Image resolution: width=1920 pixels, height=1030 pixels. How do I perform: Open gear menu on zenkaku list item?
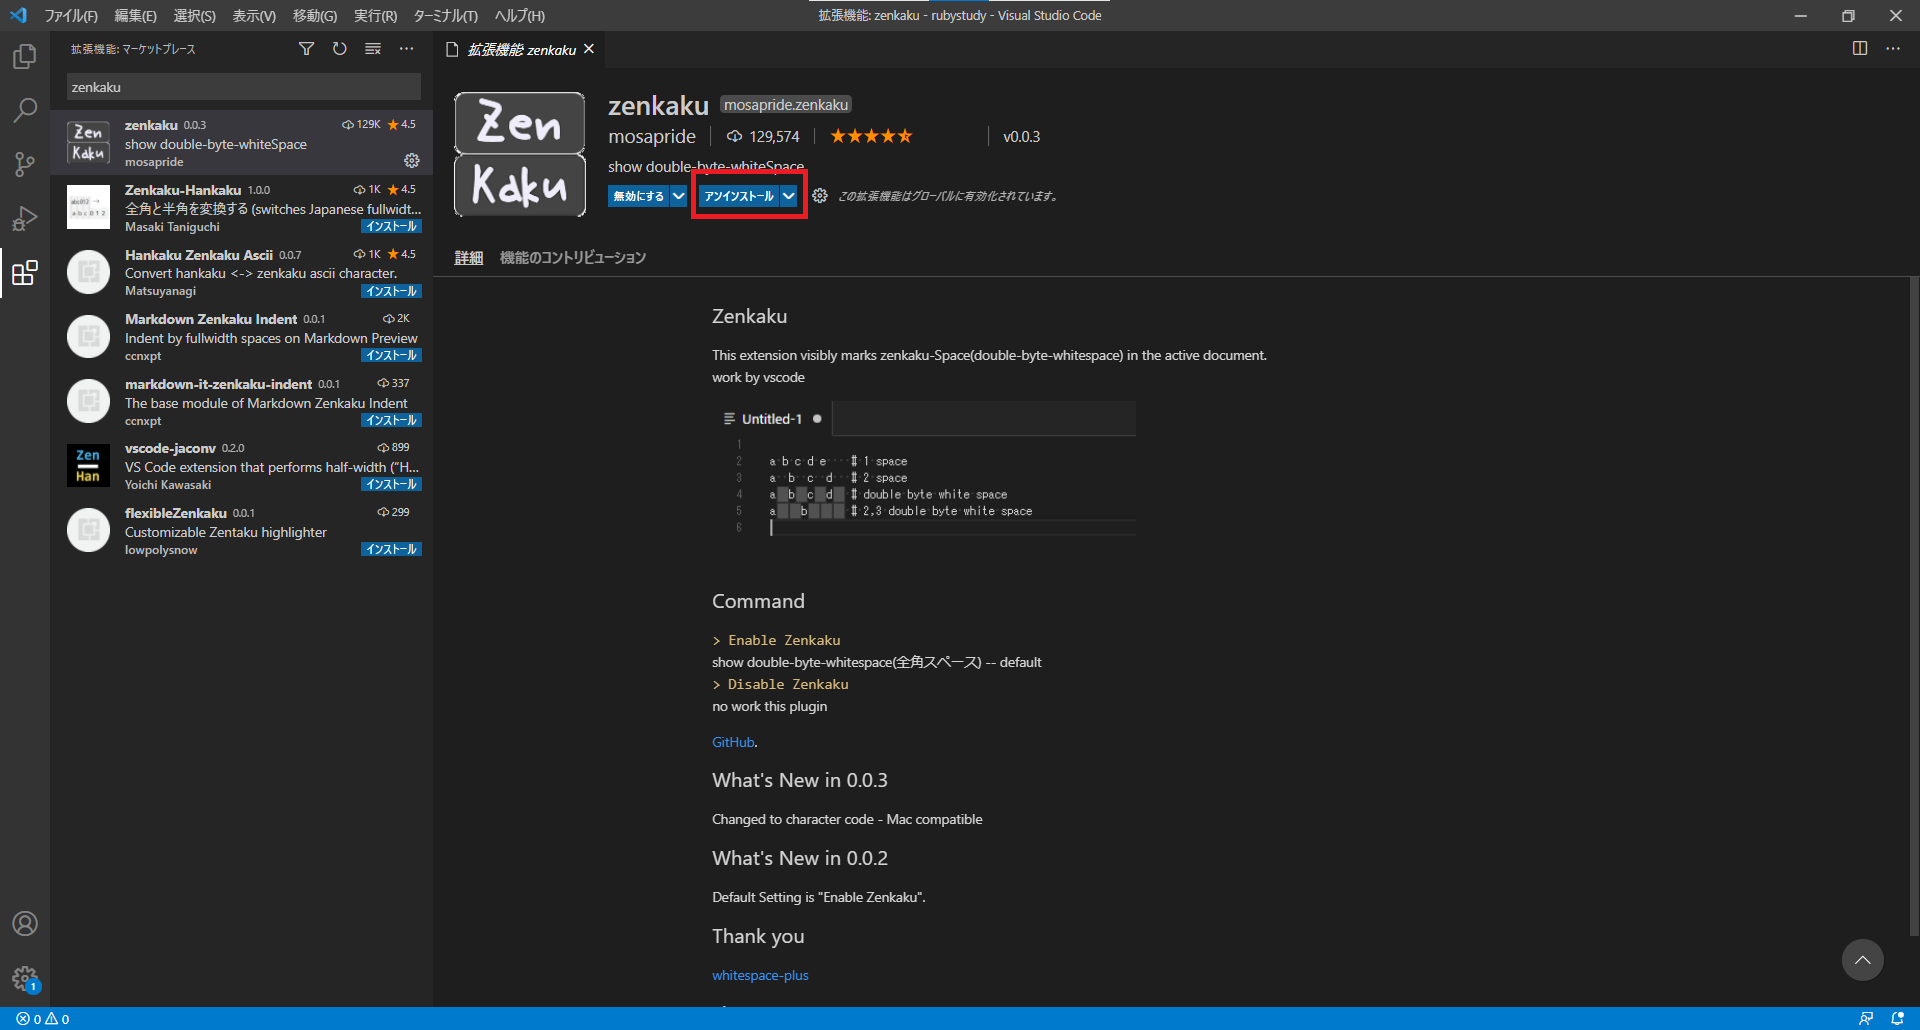[411, 160]
